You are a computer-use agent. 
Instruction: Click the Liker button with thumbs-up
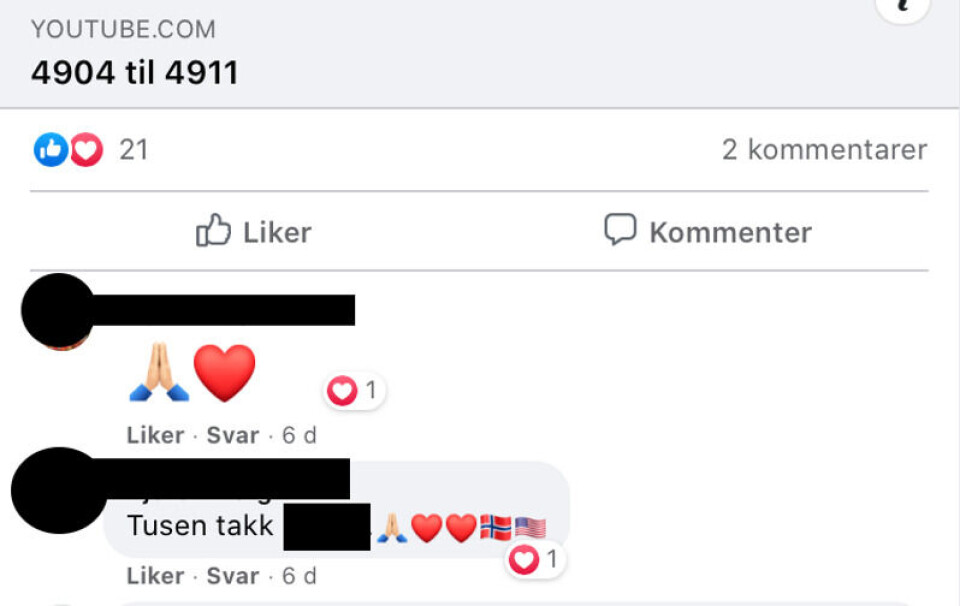click(x=253, y=231)
